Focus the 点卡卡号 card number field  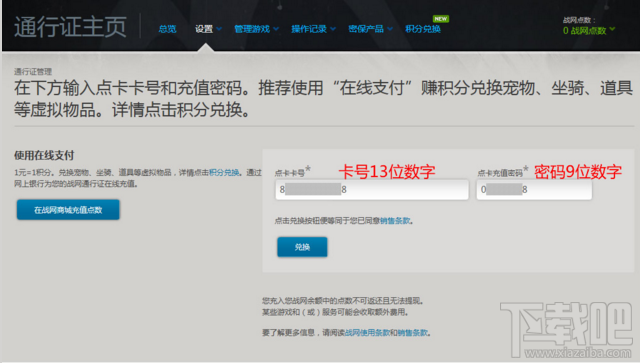(x=372, y=189)
